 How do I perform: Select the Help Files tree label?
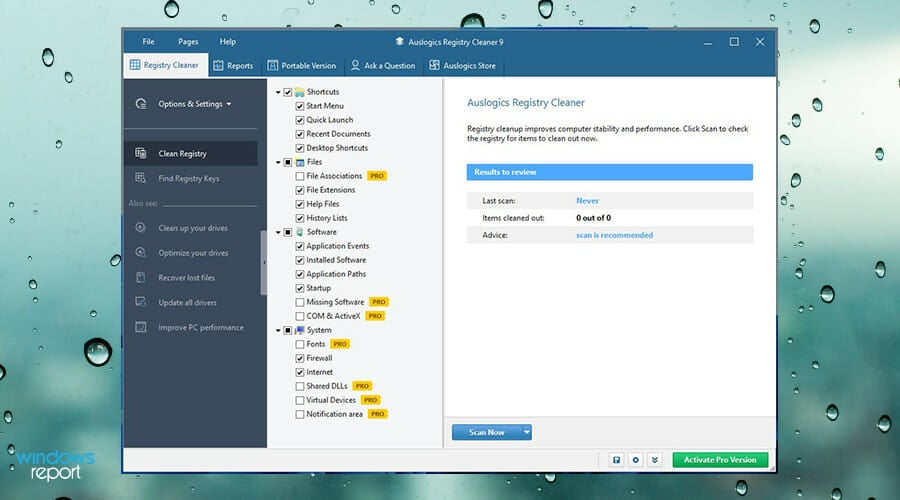coord(323,204)
